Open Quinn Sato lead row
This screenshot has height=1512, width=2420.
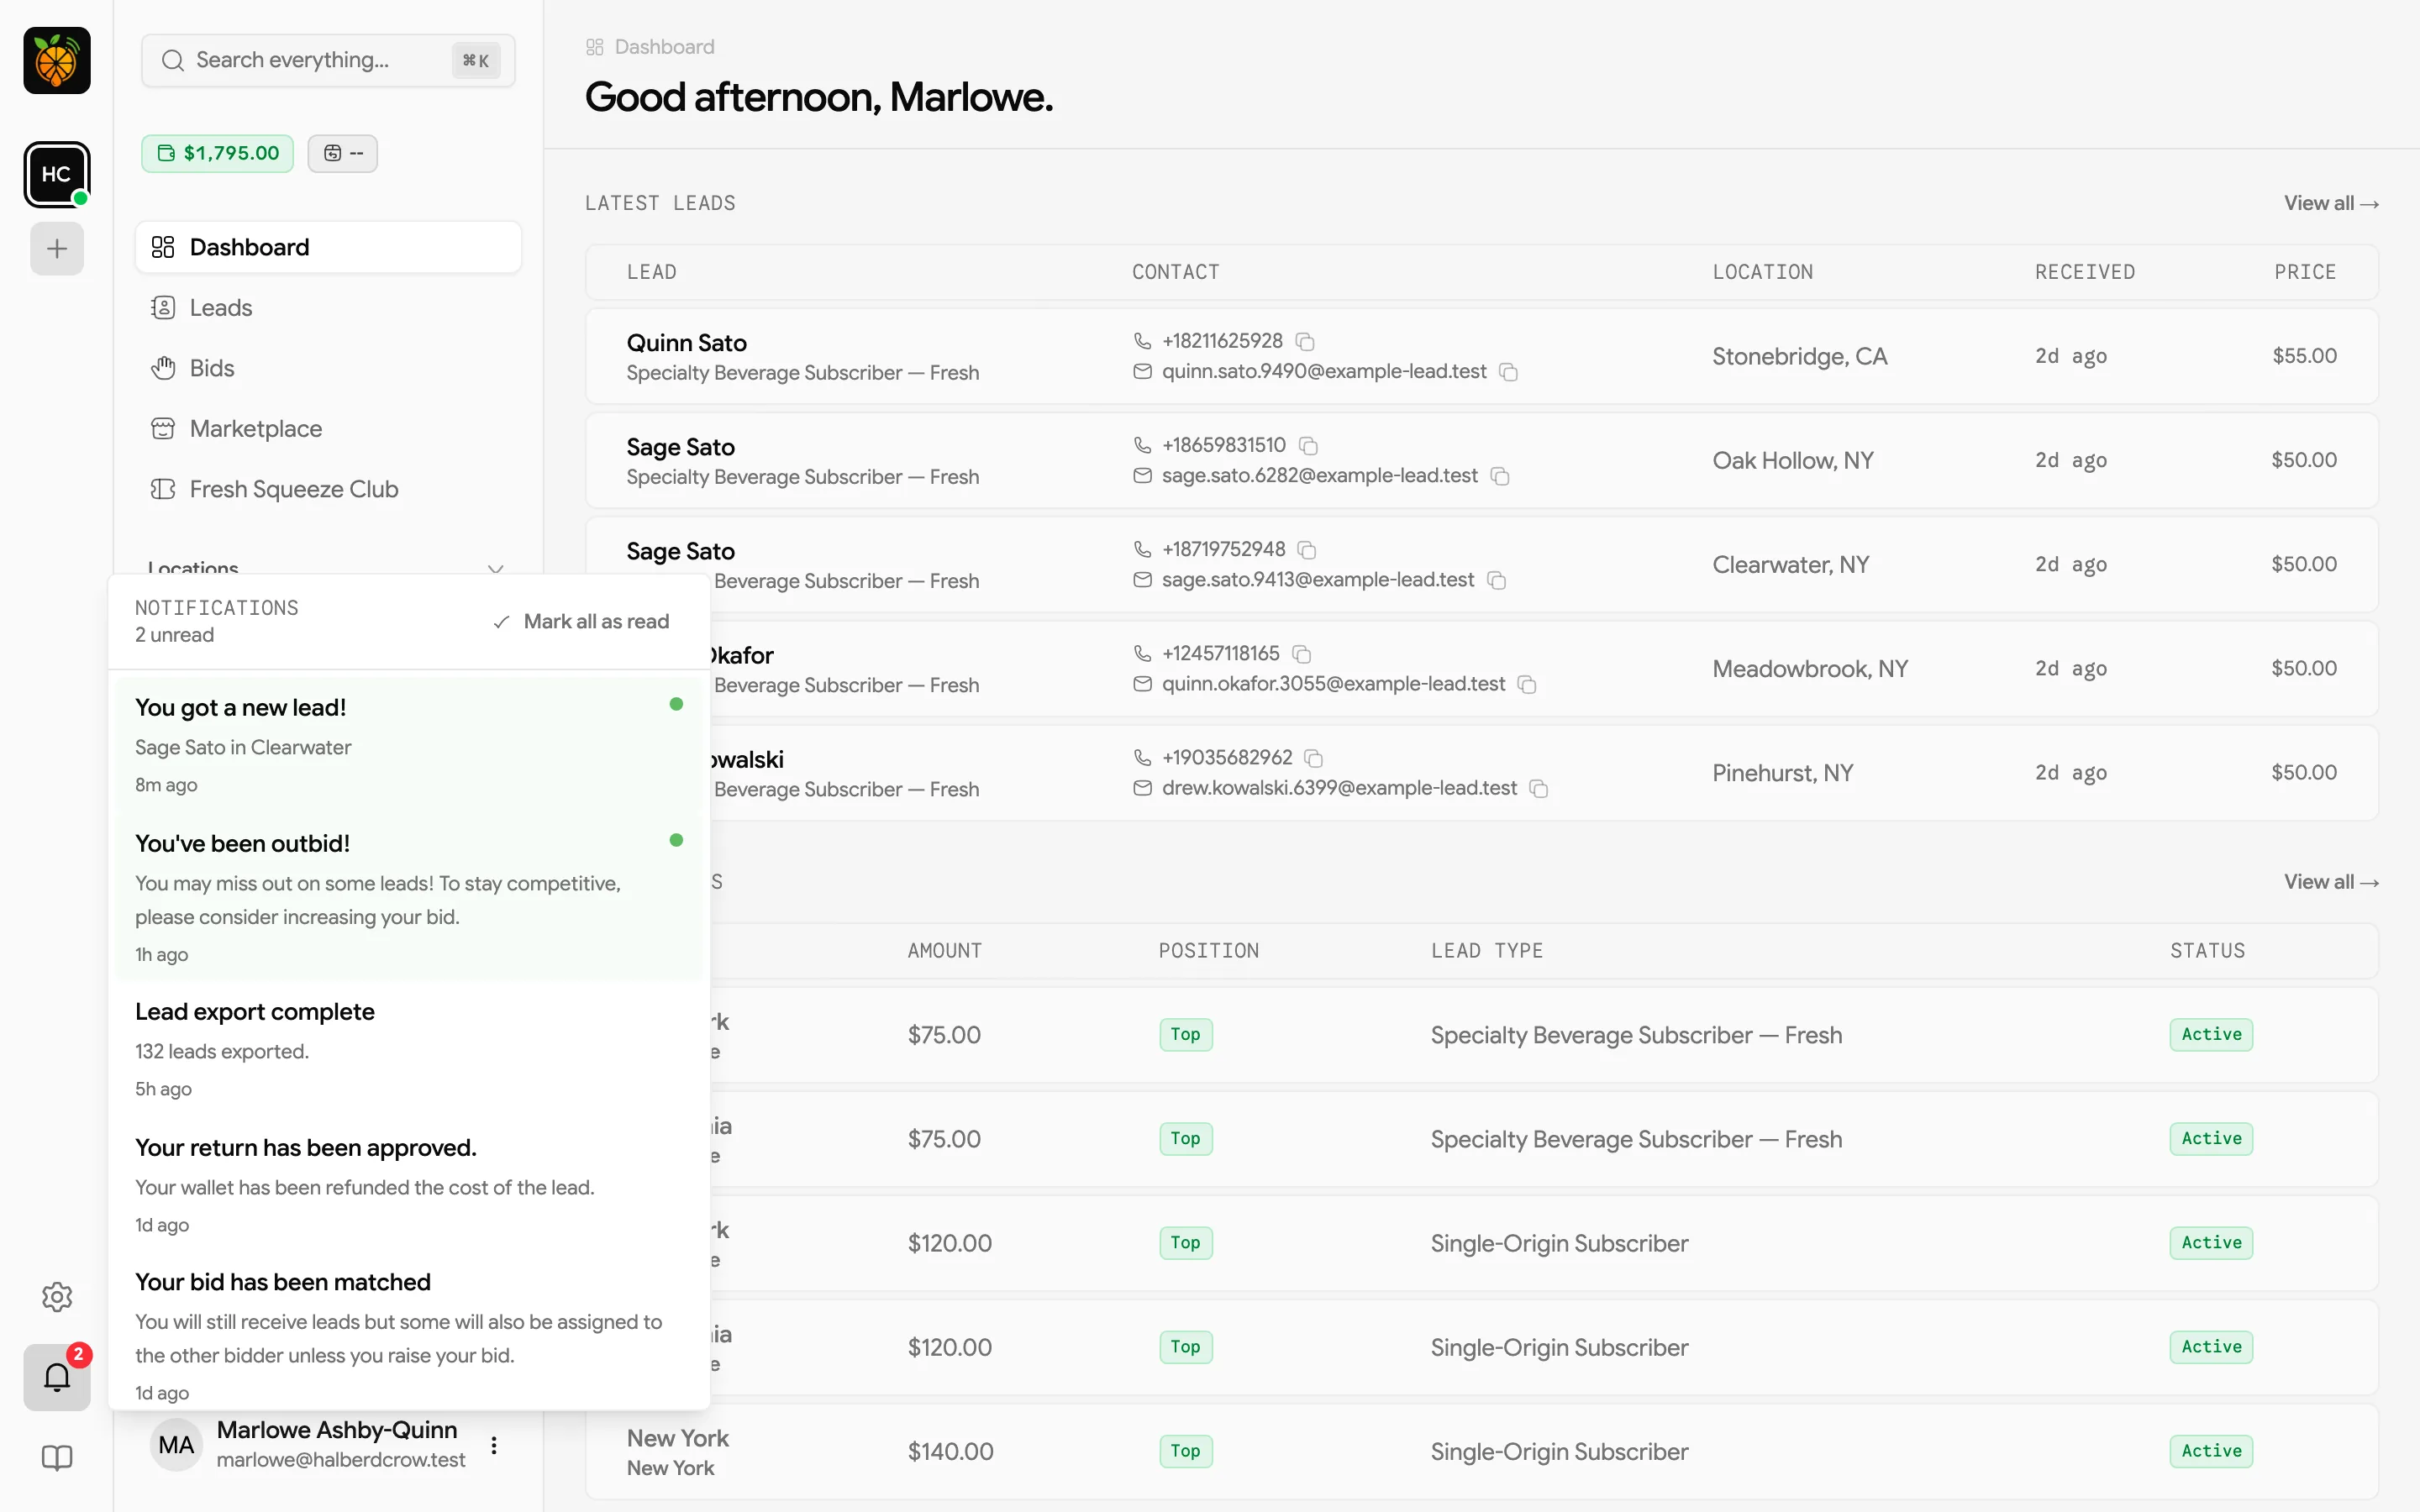pos(1482,356)
